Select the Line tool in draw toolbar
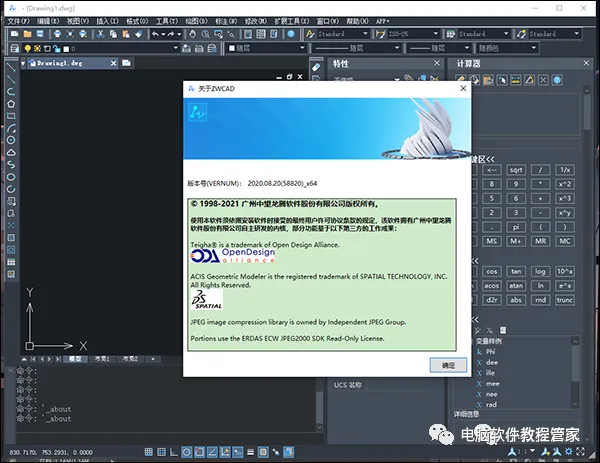600x463 pixels. point(11,67)
